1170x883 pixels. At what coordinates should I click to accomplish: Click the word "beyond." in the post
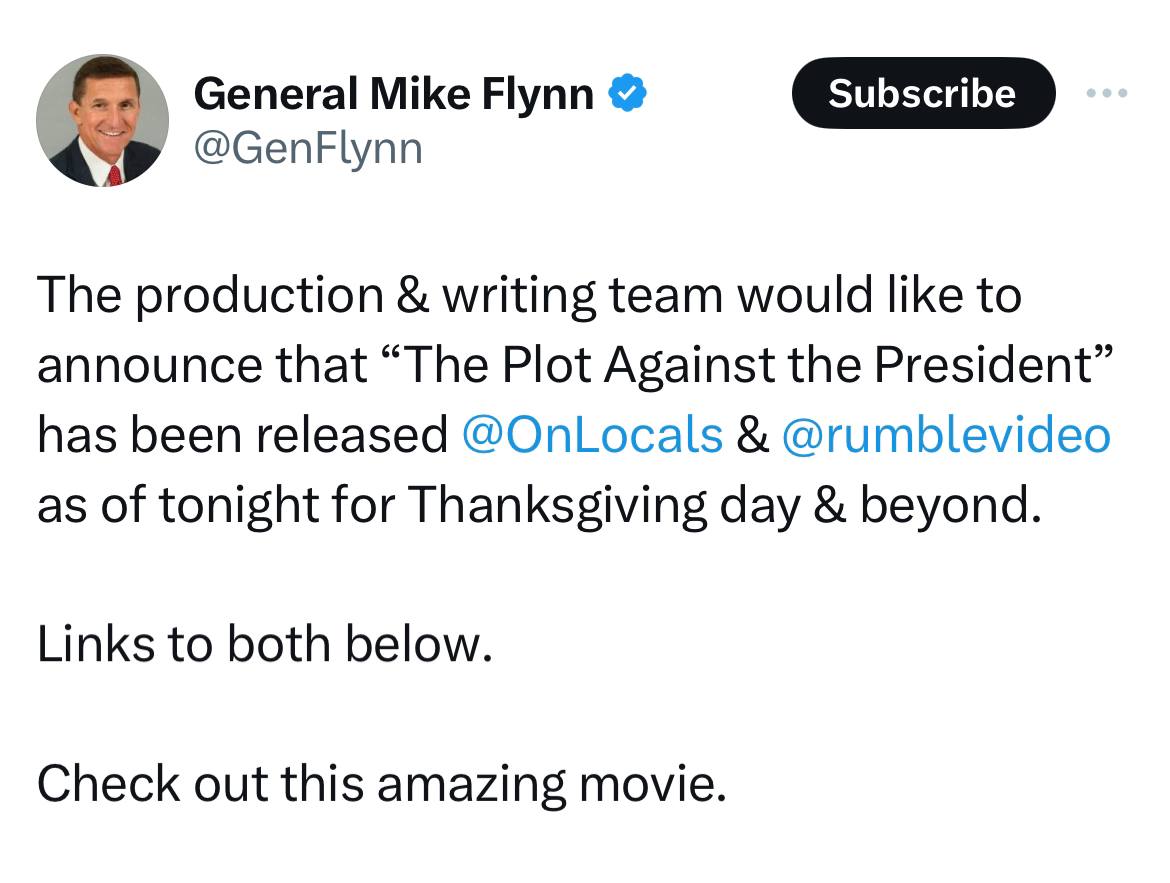point(951,505)
